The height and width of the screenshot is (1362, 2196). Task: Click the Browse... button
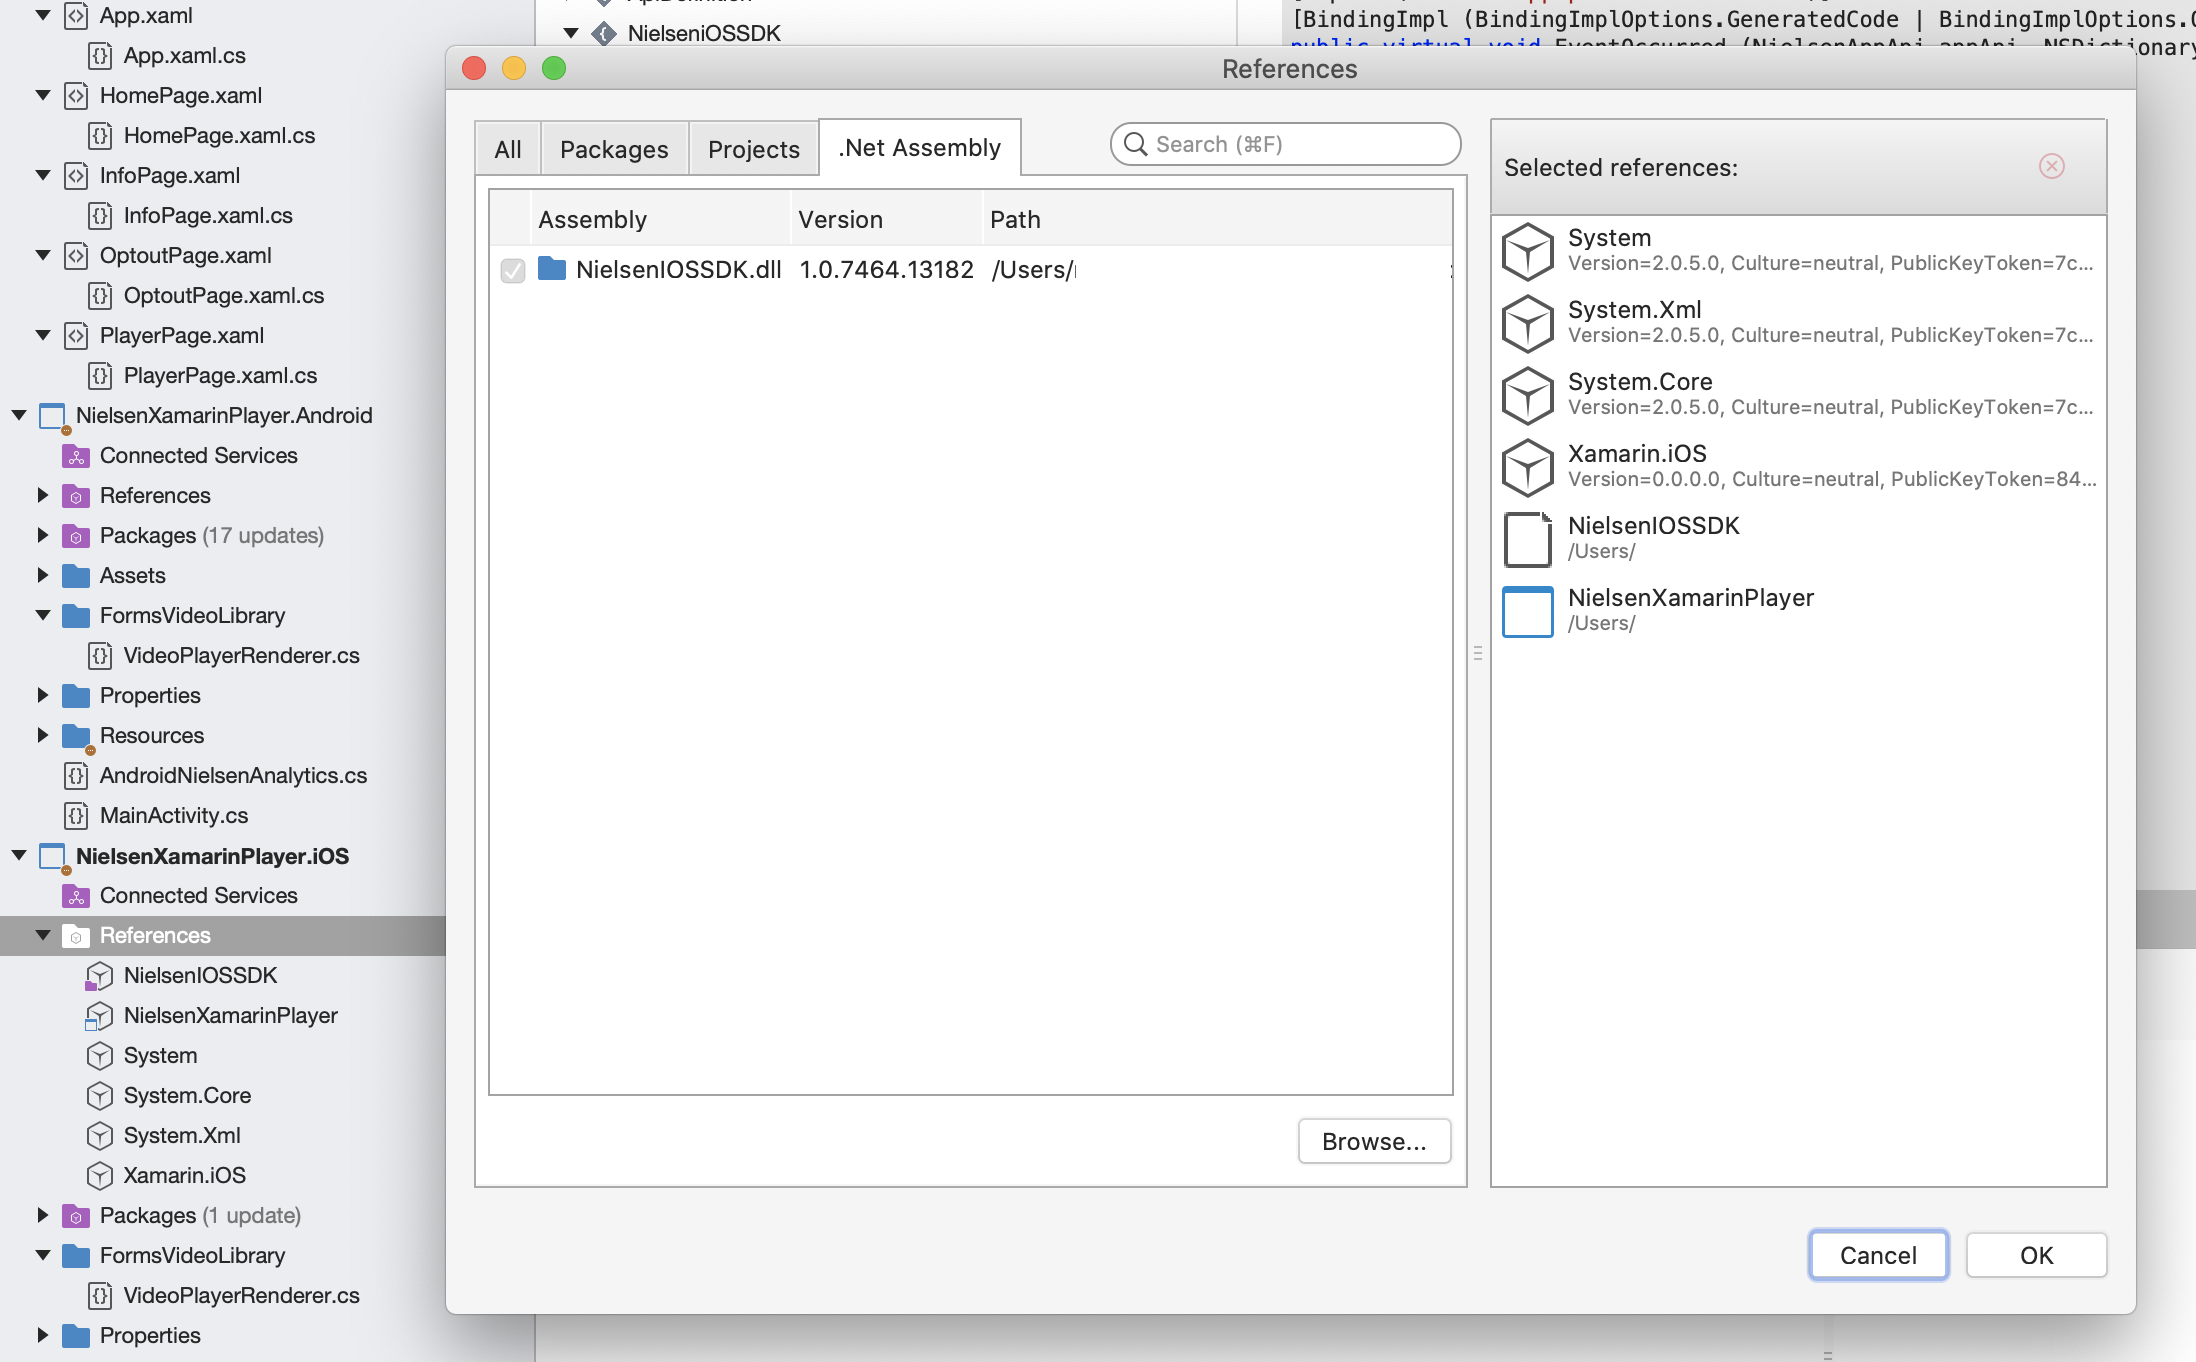(1374, 1141)
